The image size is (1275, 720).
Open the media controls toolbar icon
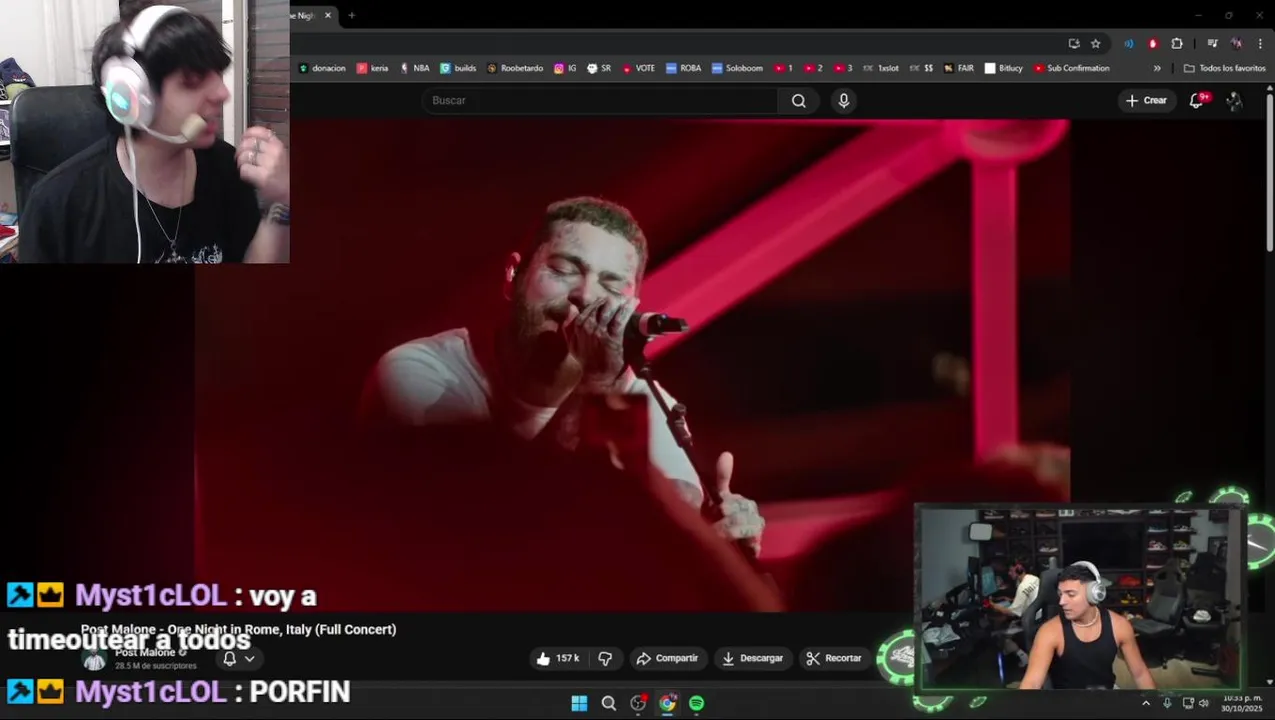pos(1212,43)
